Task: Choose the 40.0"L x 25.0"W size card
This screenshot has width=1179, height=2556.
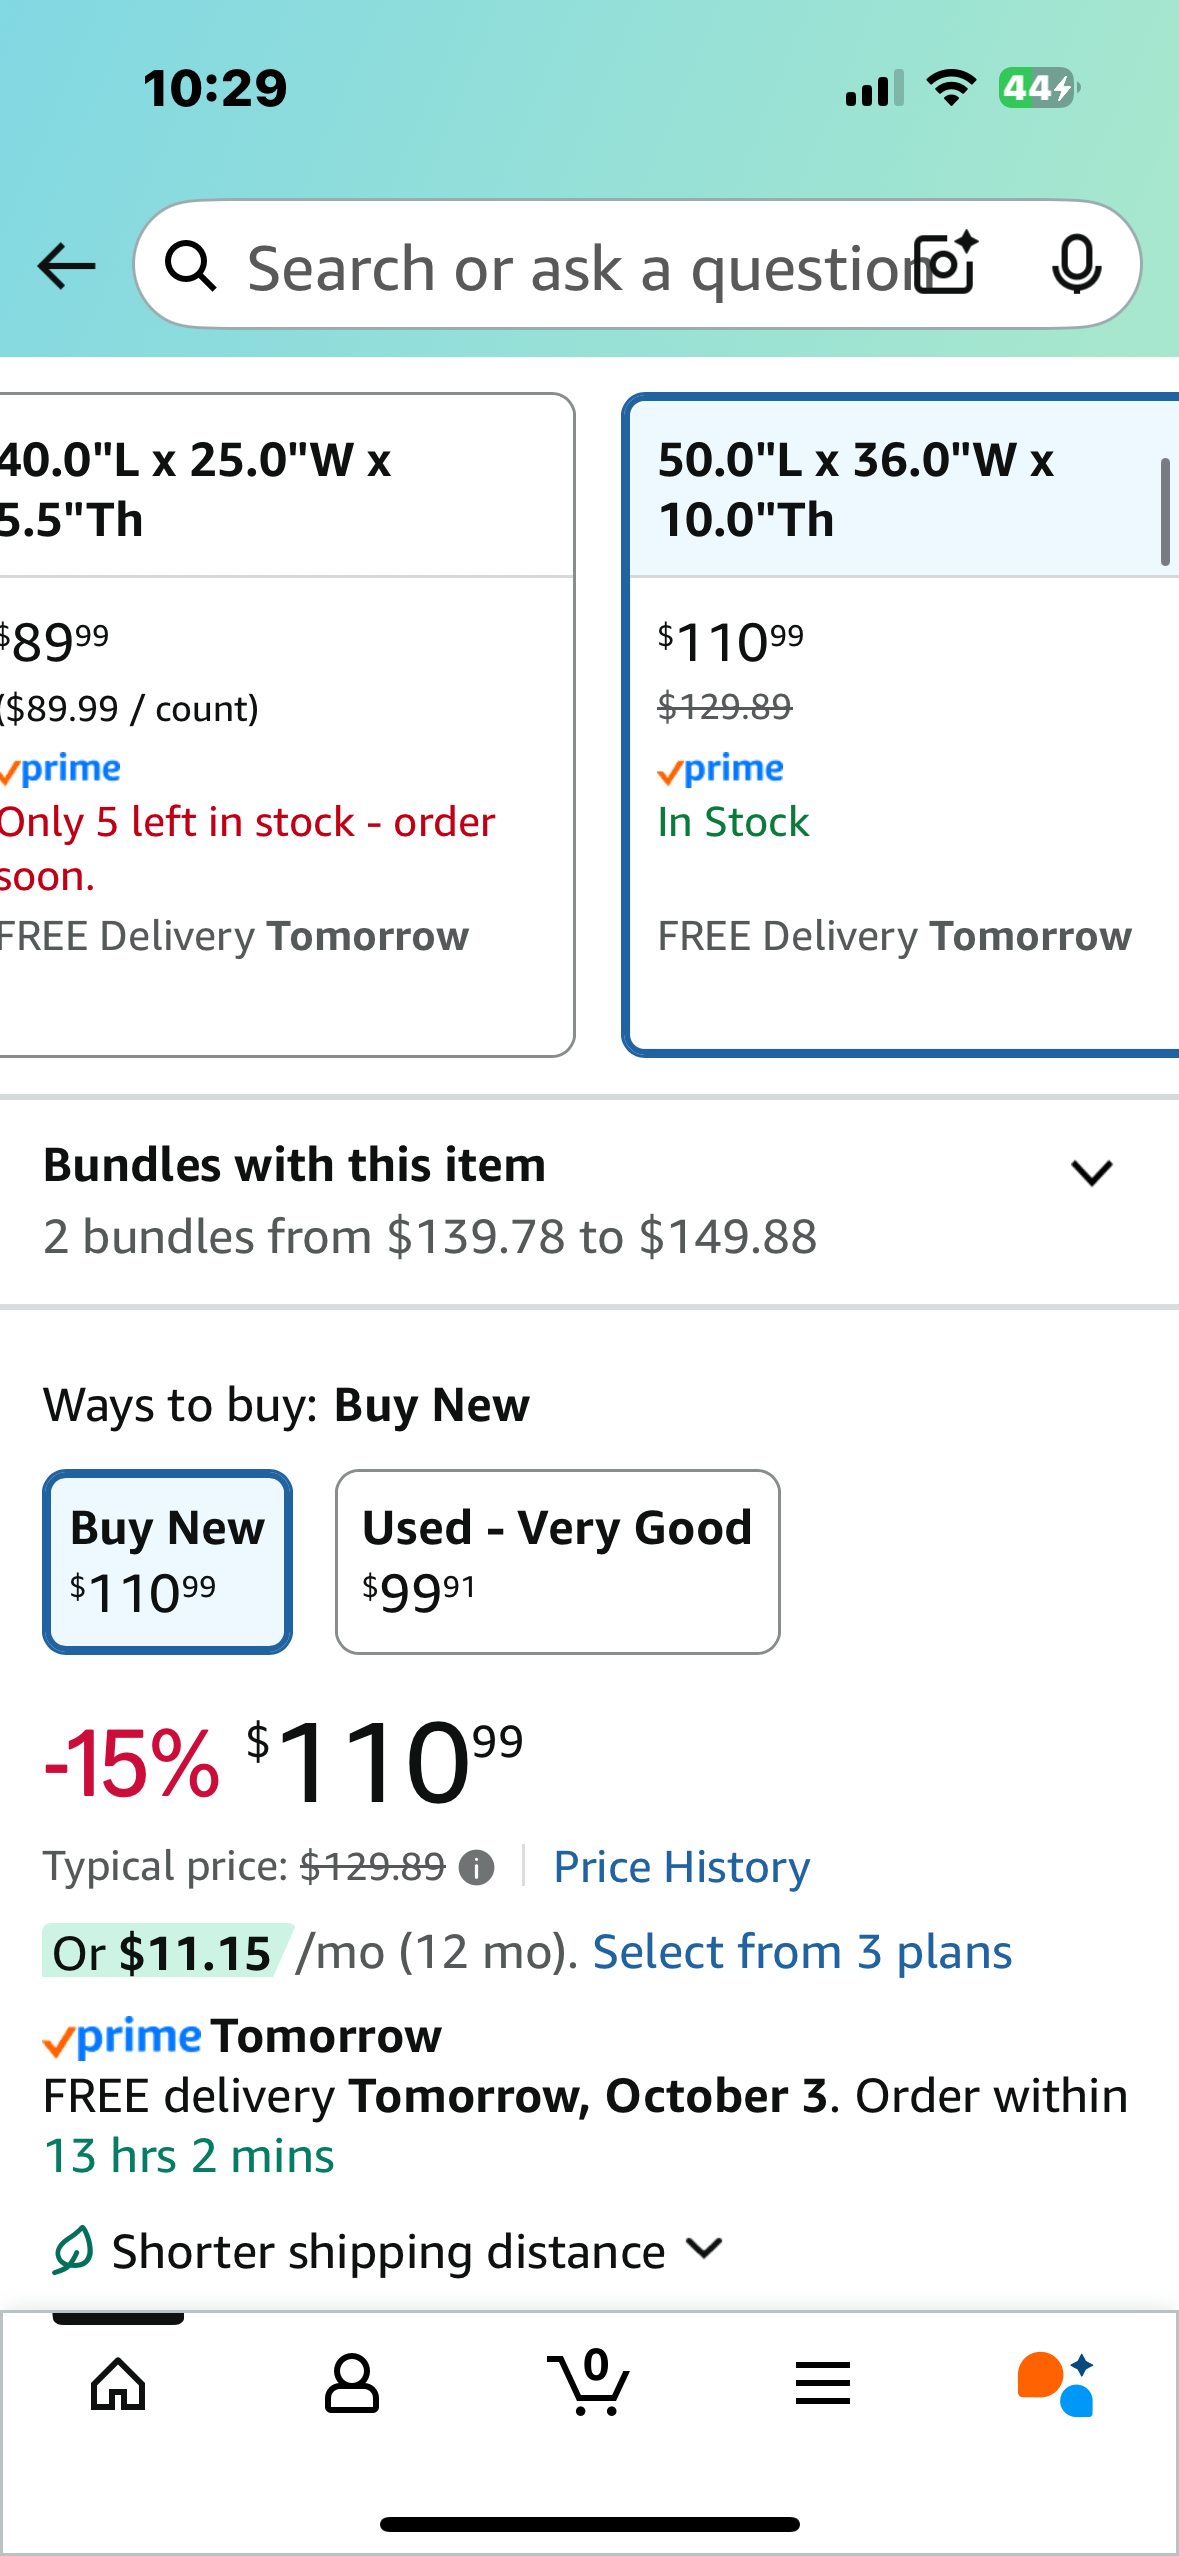Action: click(280, 724)
